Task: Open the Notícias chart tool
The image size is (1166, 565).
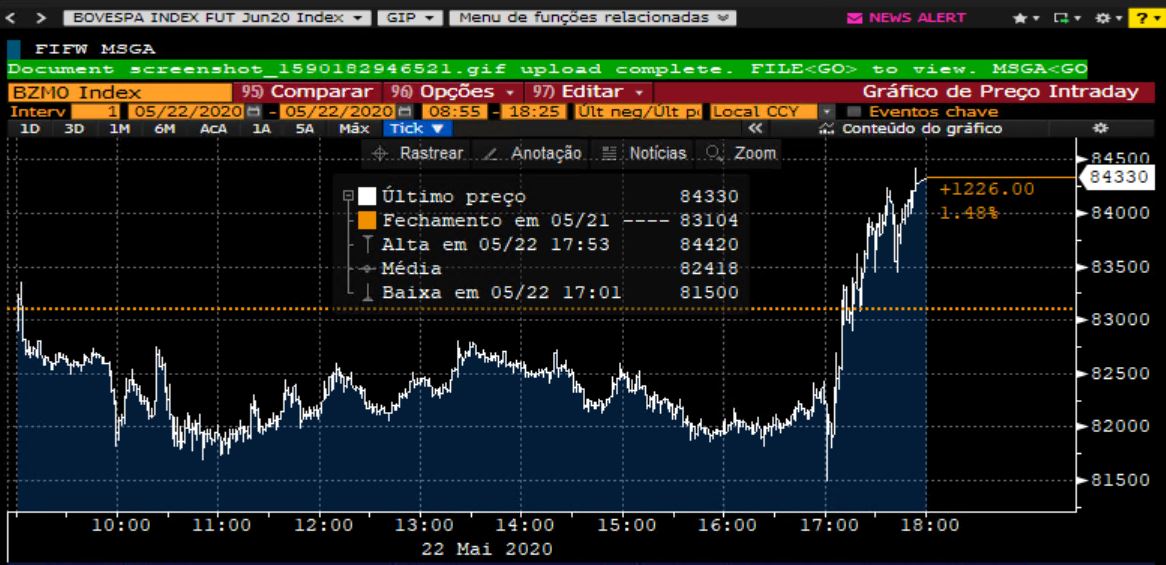Action: (645, 153)
